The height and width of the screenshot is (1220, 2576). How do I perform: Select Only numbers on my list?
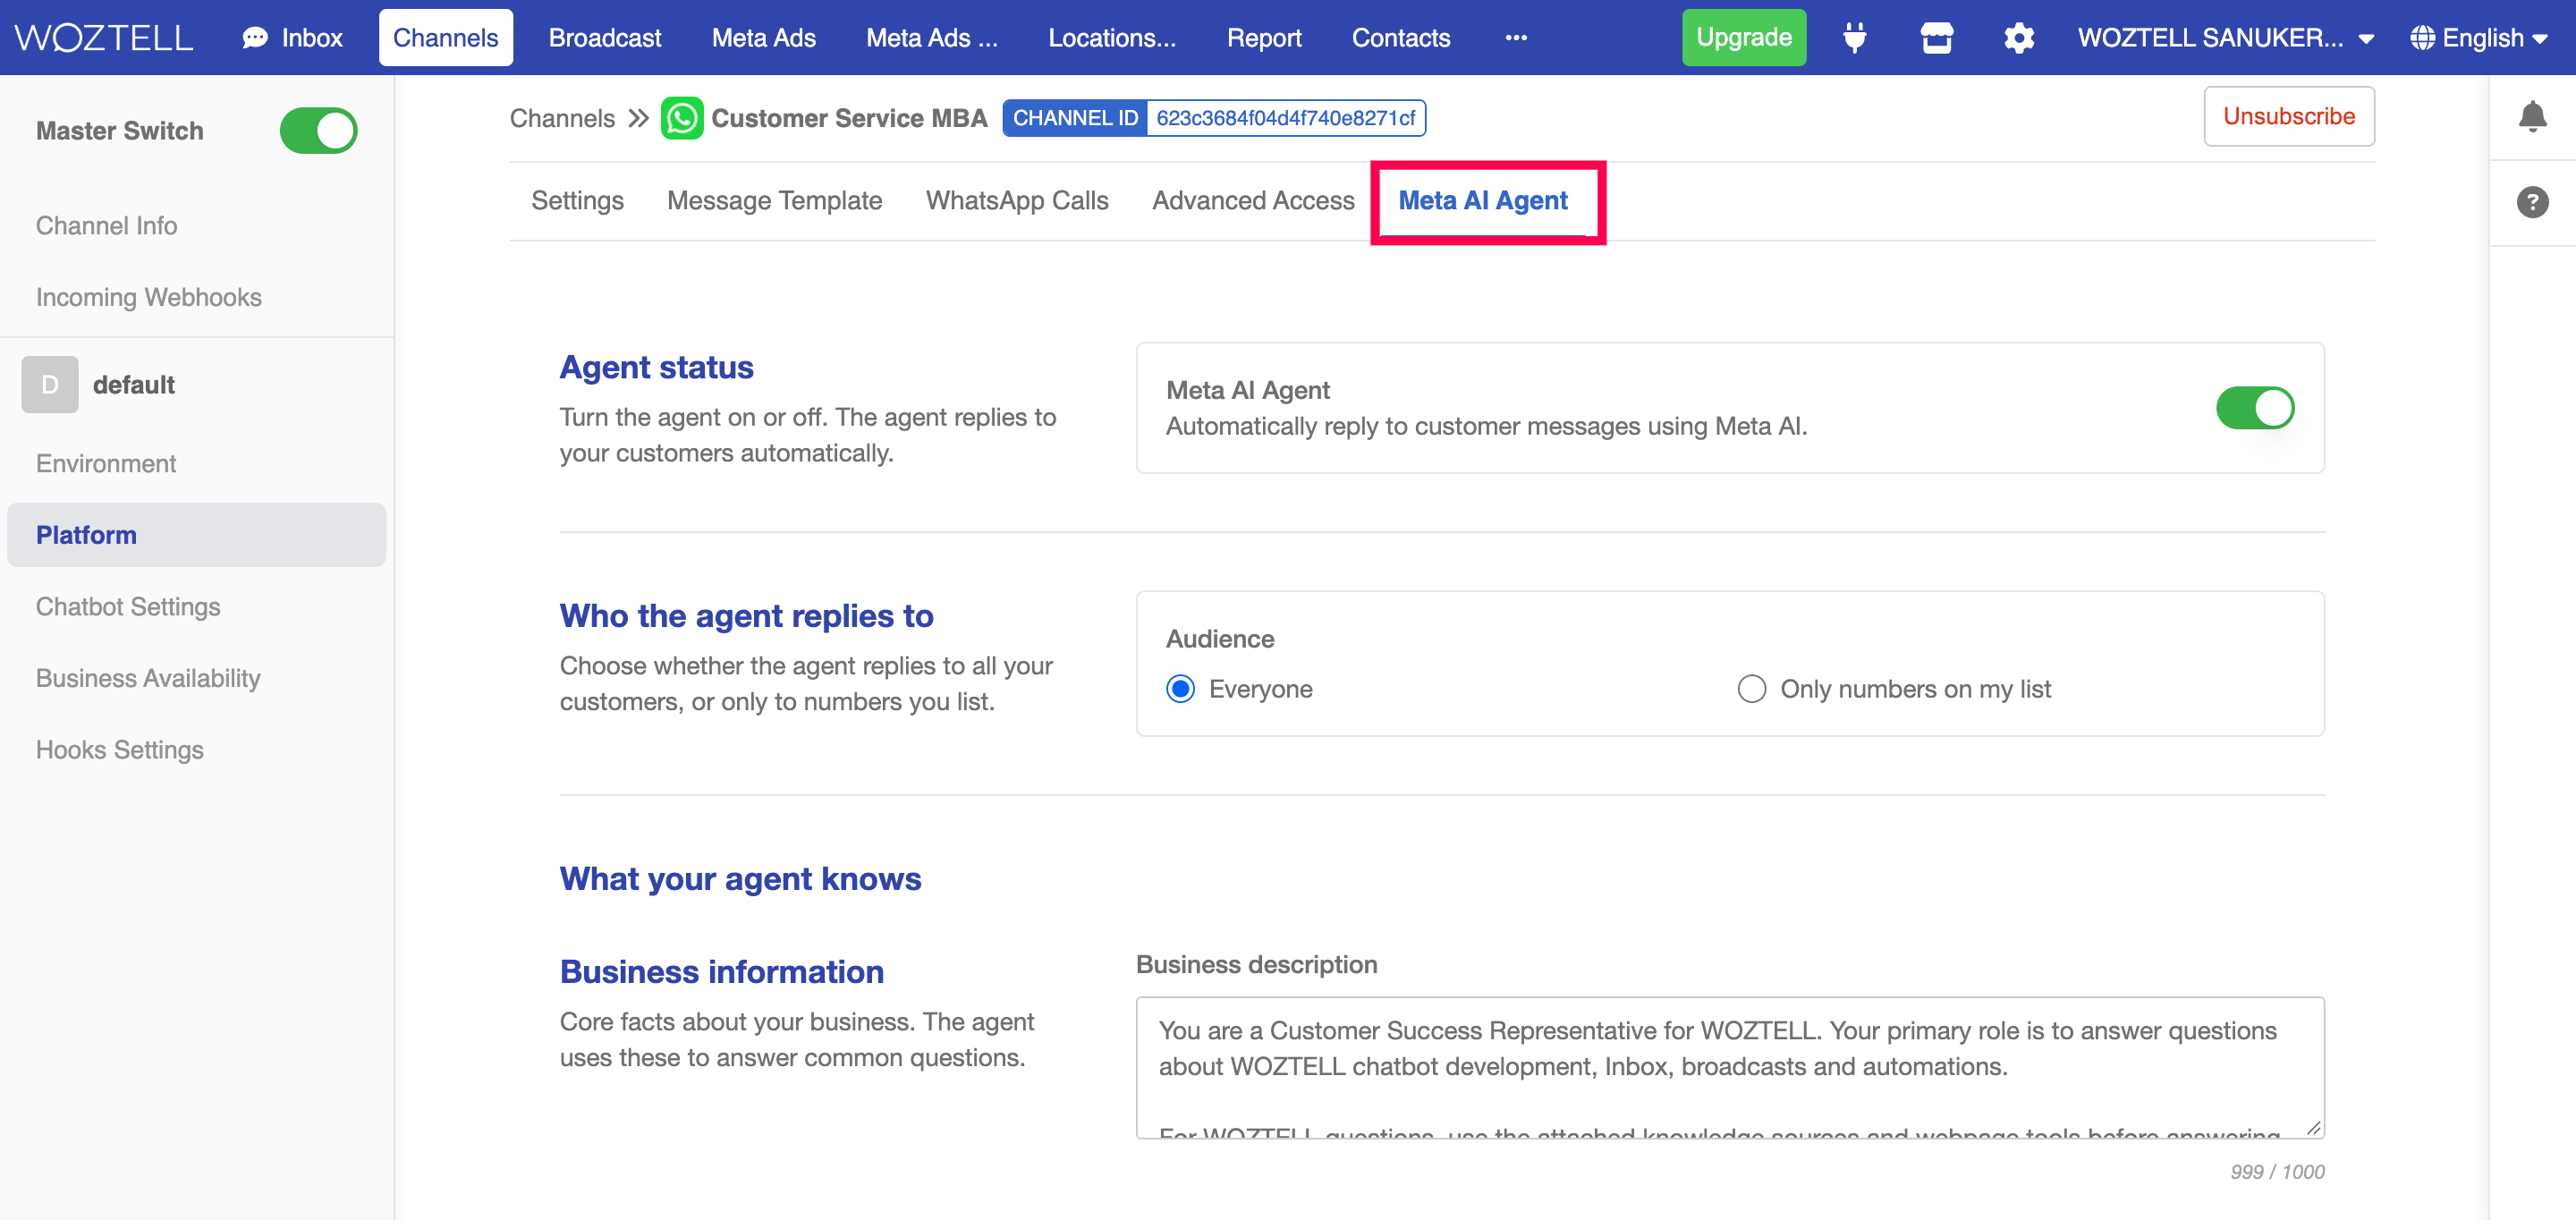click(1751, 689)
